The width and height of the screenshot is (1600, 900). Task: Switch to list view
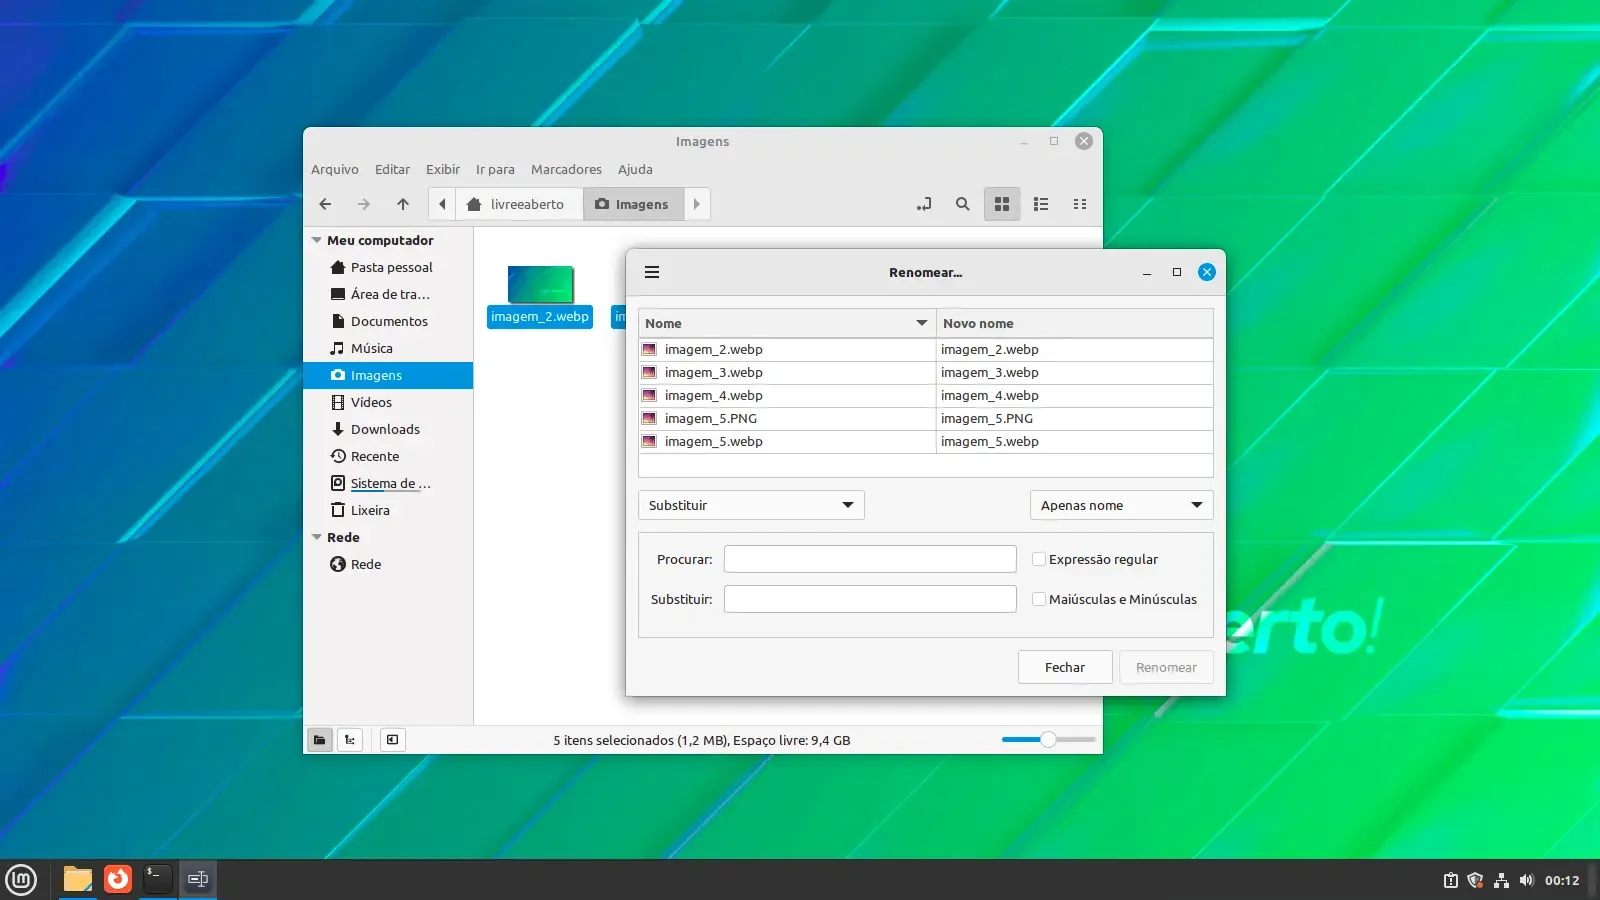pyautogui.click(x=1041, y=204)
